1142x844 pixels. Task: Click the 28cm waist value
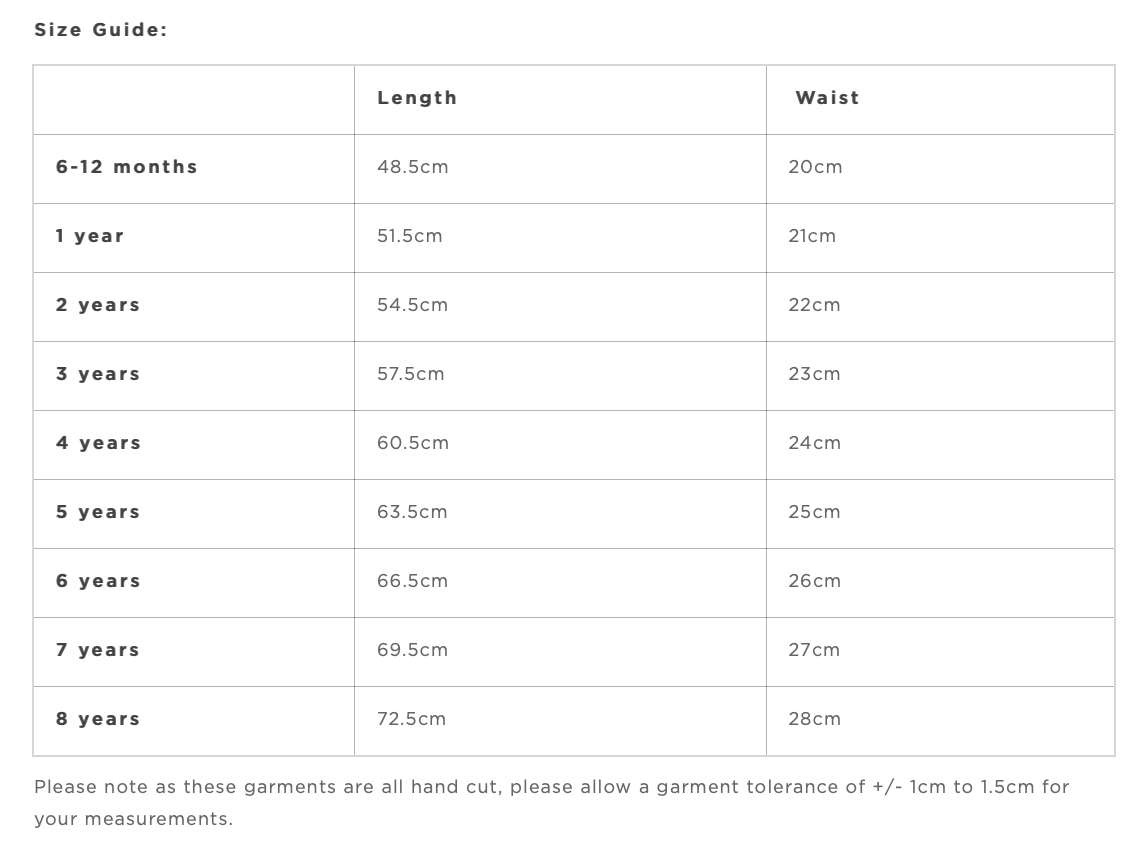coord(814,719)
